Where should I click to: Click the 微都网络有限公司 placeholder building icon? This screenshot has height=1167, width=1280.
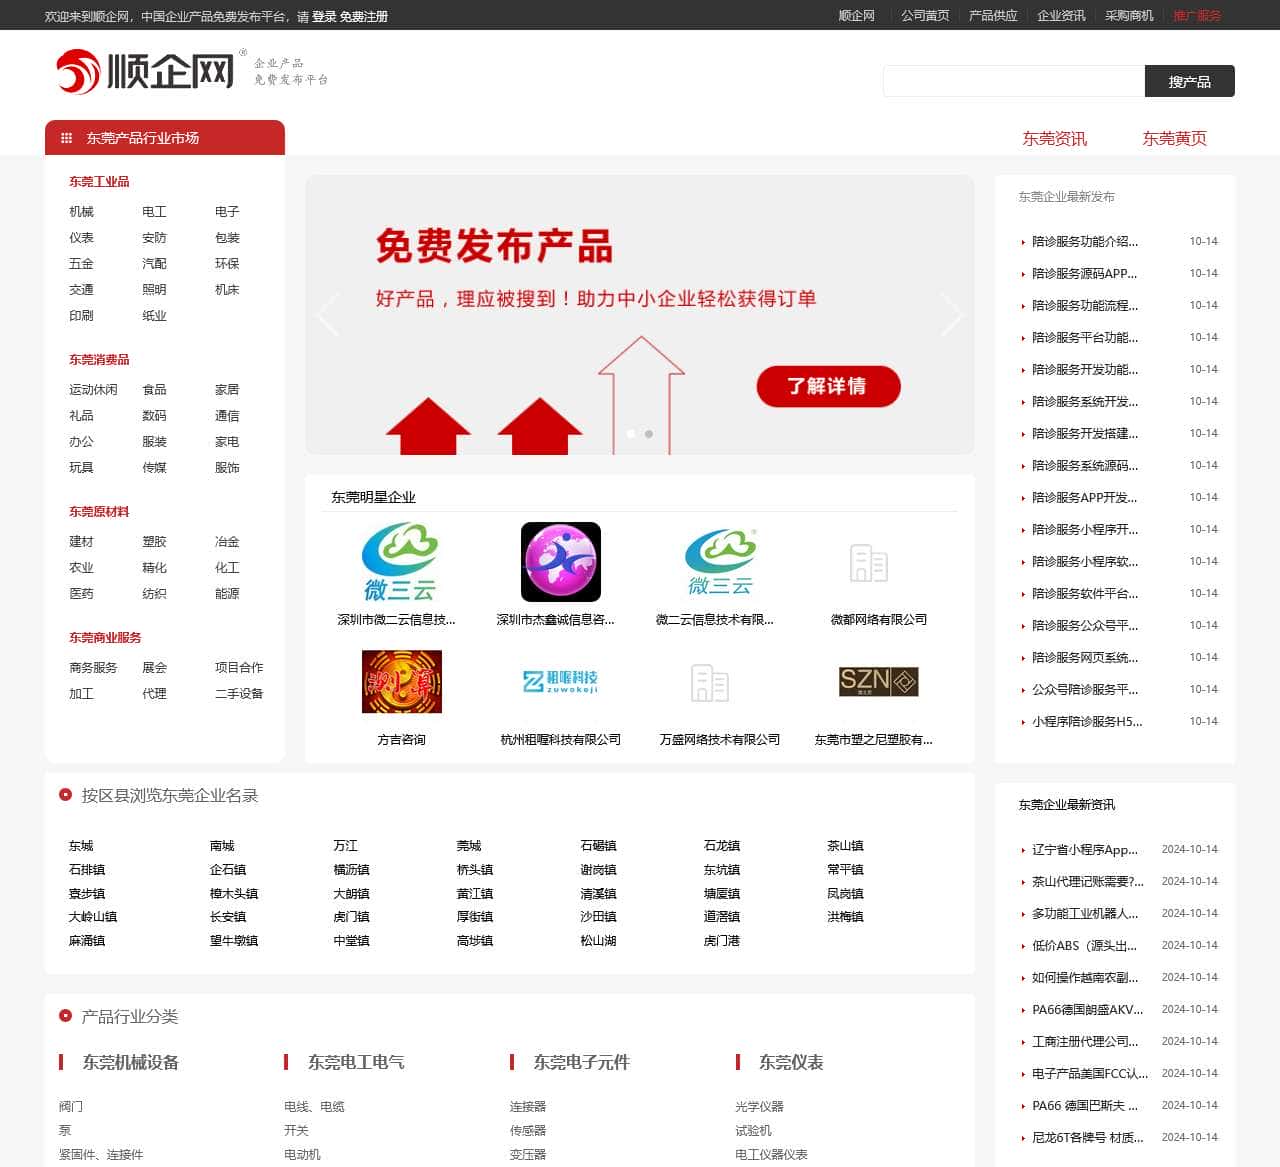tap(869, 563)
